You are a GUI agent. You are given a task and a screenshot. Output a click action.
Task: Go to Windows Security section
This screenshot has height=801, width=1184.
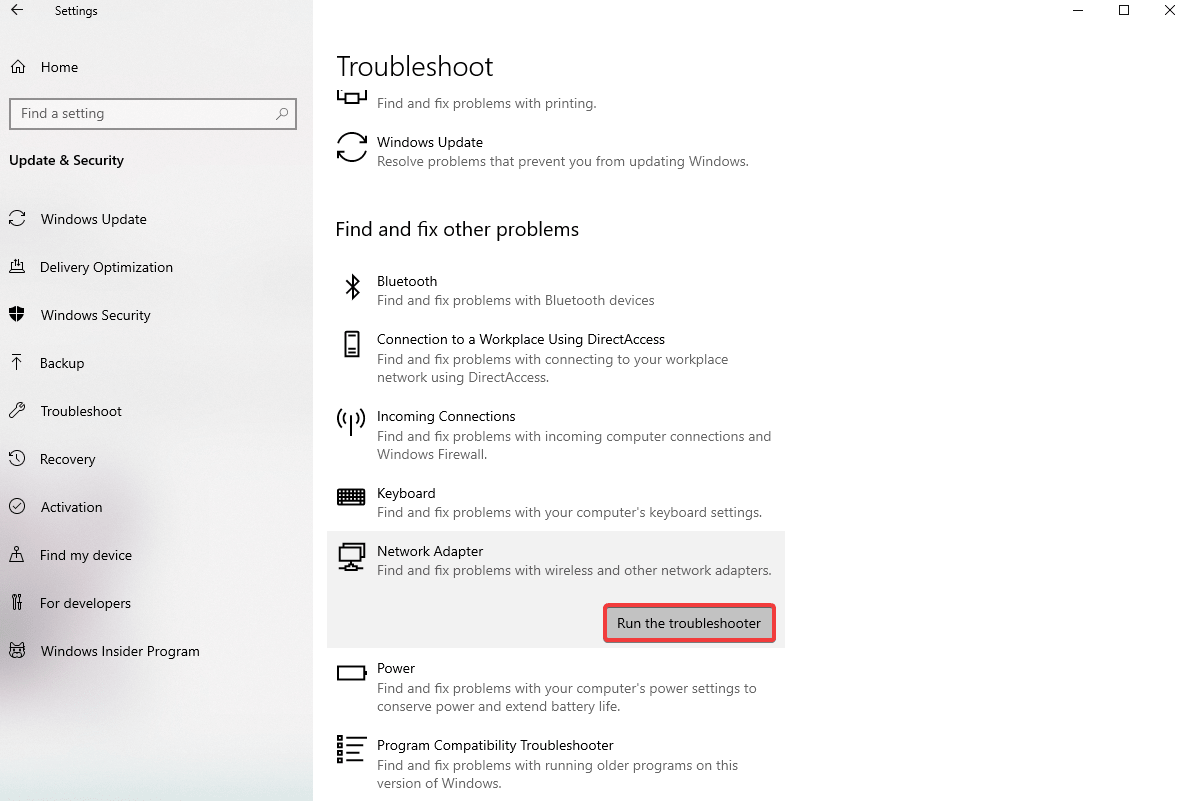[96, 315]
